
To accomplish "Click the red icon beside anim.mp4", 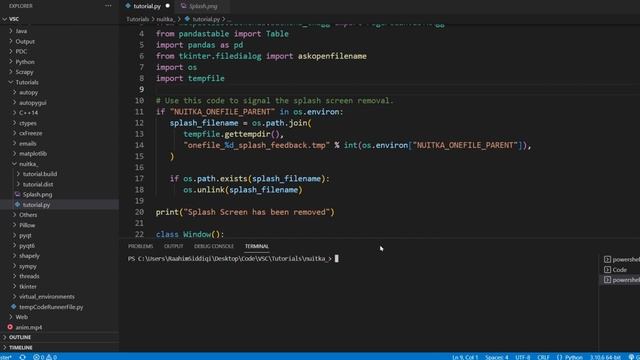I will click(10, 327).
